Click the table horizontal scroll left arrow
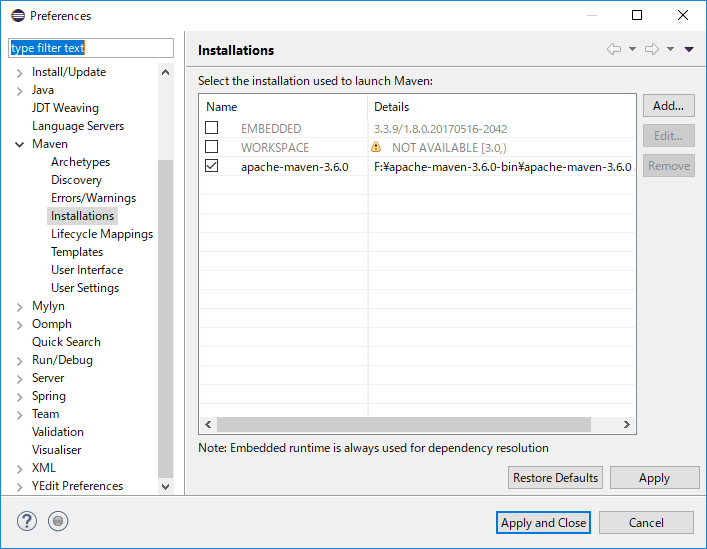This screenshot has height=549, width=707. [x=208, y=425]
